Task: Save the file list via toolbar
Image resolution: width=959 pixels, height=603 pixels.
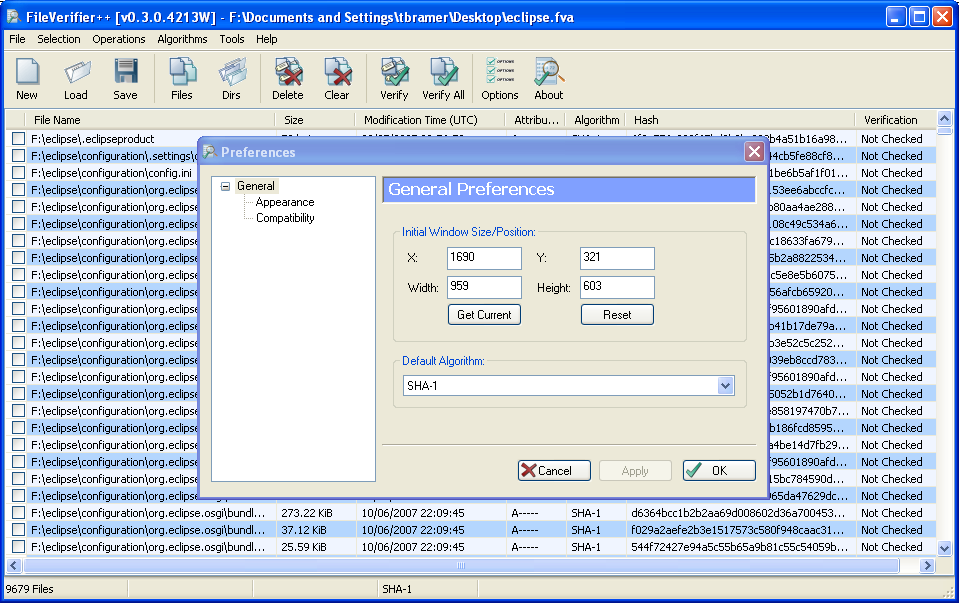Action: click(125, 78)
